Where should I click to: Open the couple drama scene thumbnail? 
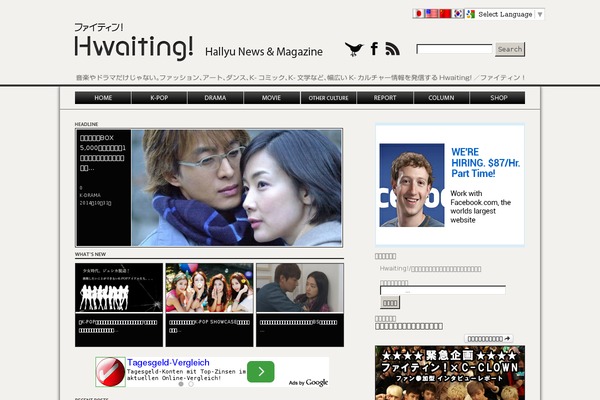pos(300,287)
